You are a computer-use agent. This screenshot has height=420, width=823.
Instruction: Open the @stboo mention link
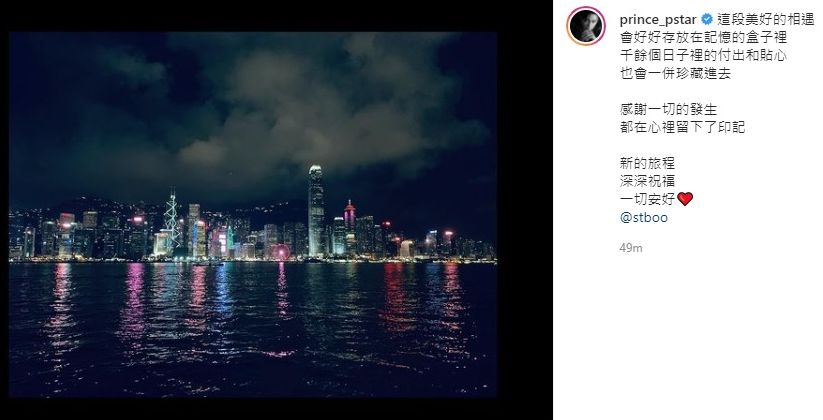(643, 217)
